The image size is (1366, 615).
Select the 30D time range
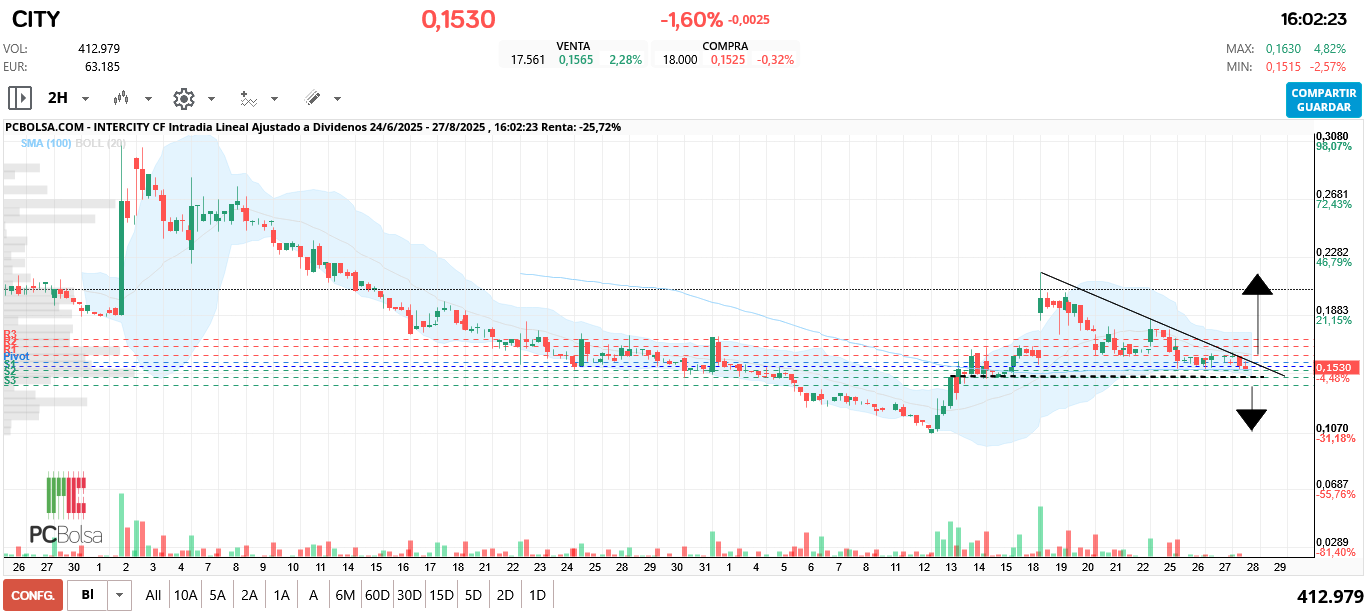[409, 595]
